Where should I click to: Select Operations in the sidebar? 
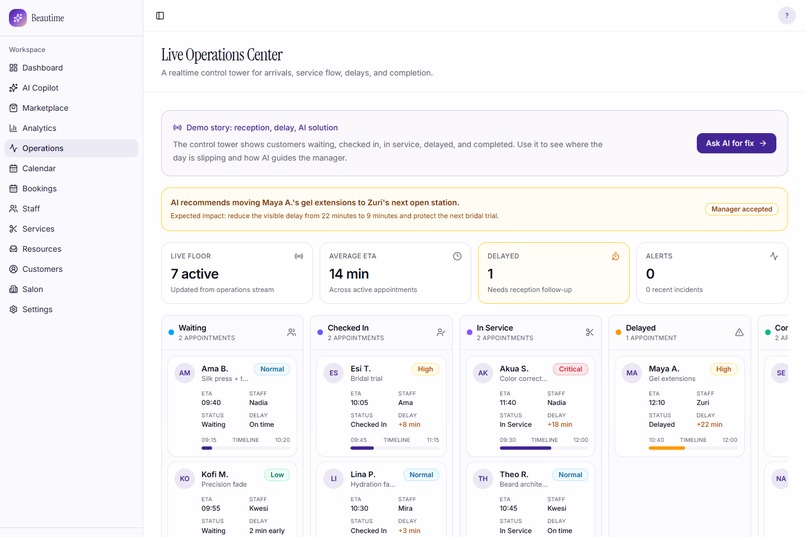[71, 148]
